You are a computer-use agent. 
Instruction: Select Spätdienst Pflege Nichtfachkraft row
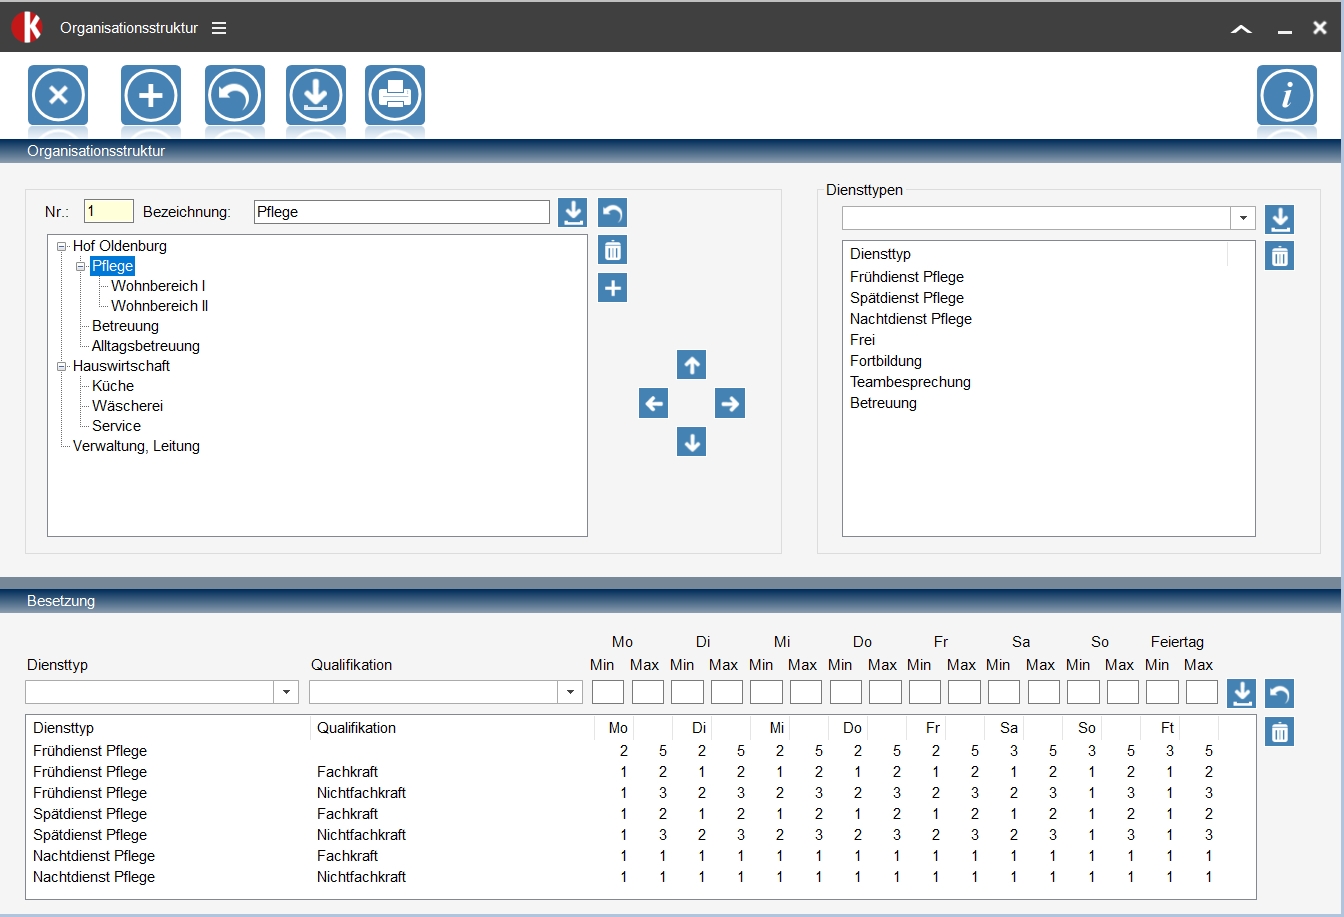coord(640,835)
